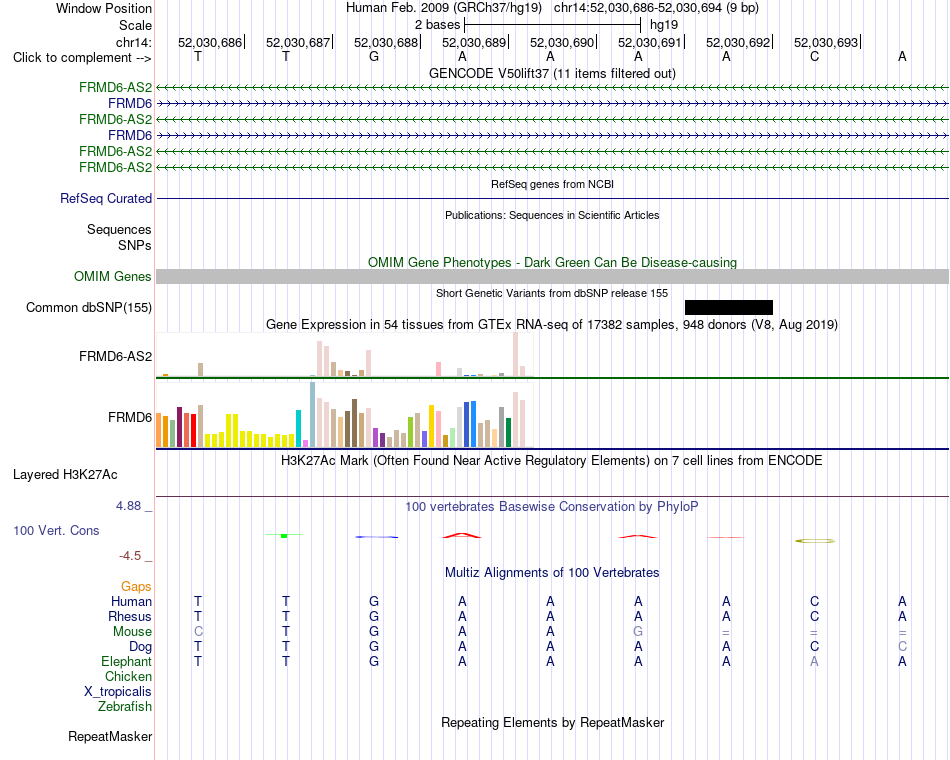Click the black Common dbSNP variant block
The image size is (950, 760).
click(728, 307)
